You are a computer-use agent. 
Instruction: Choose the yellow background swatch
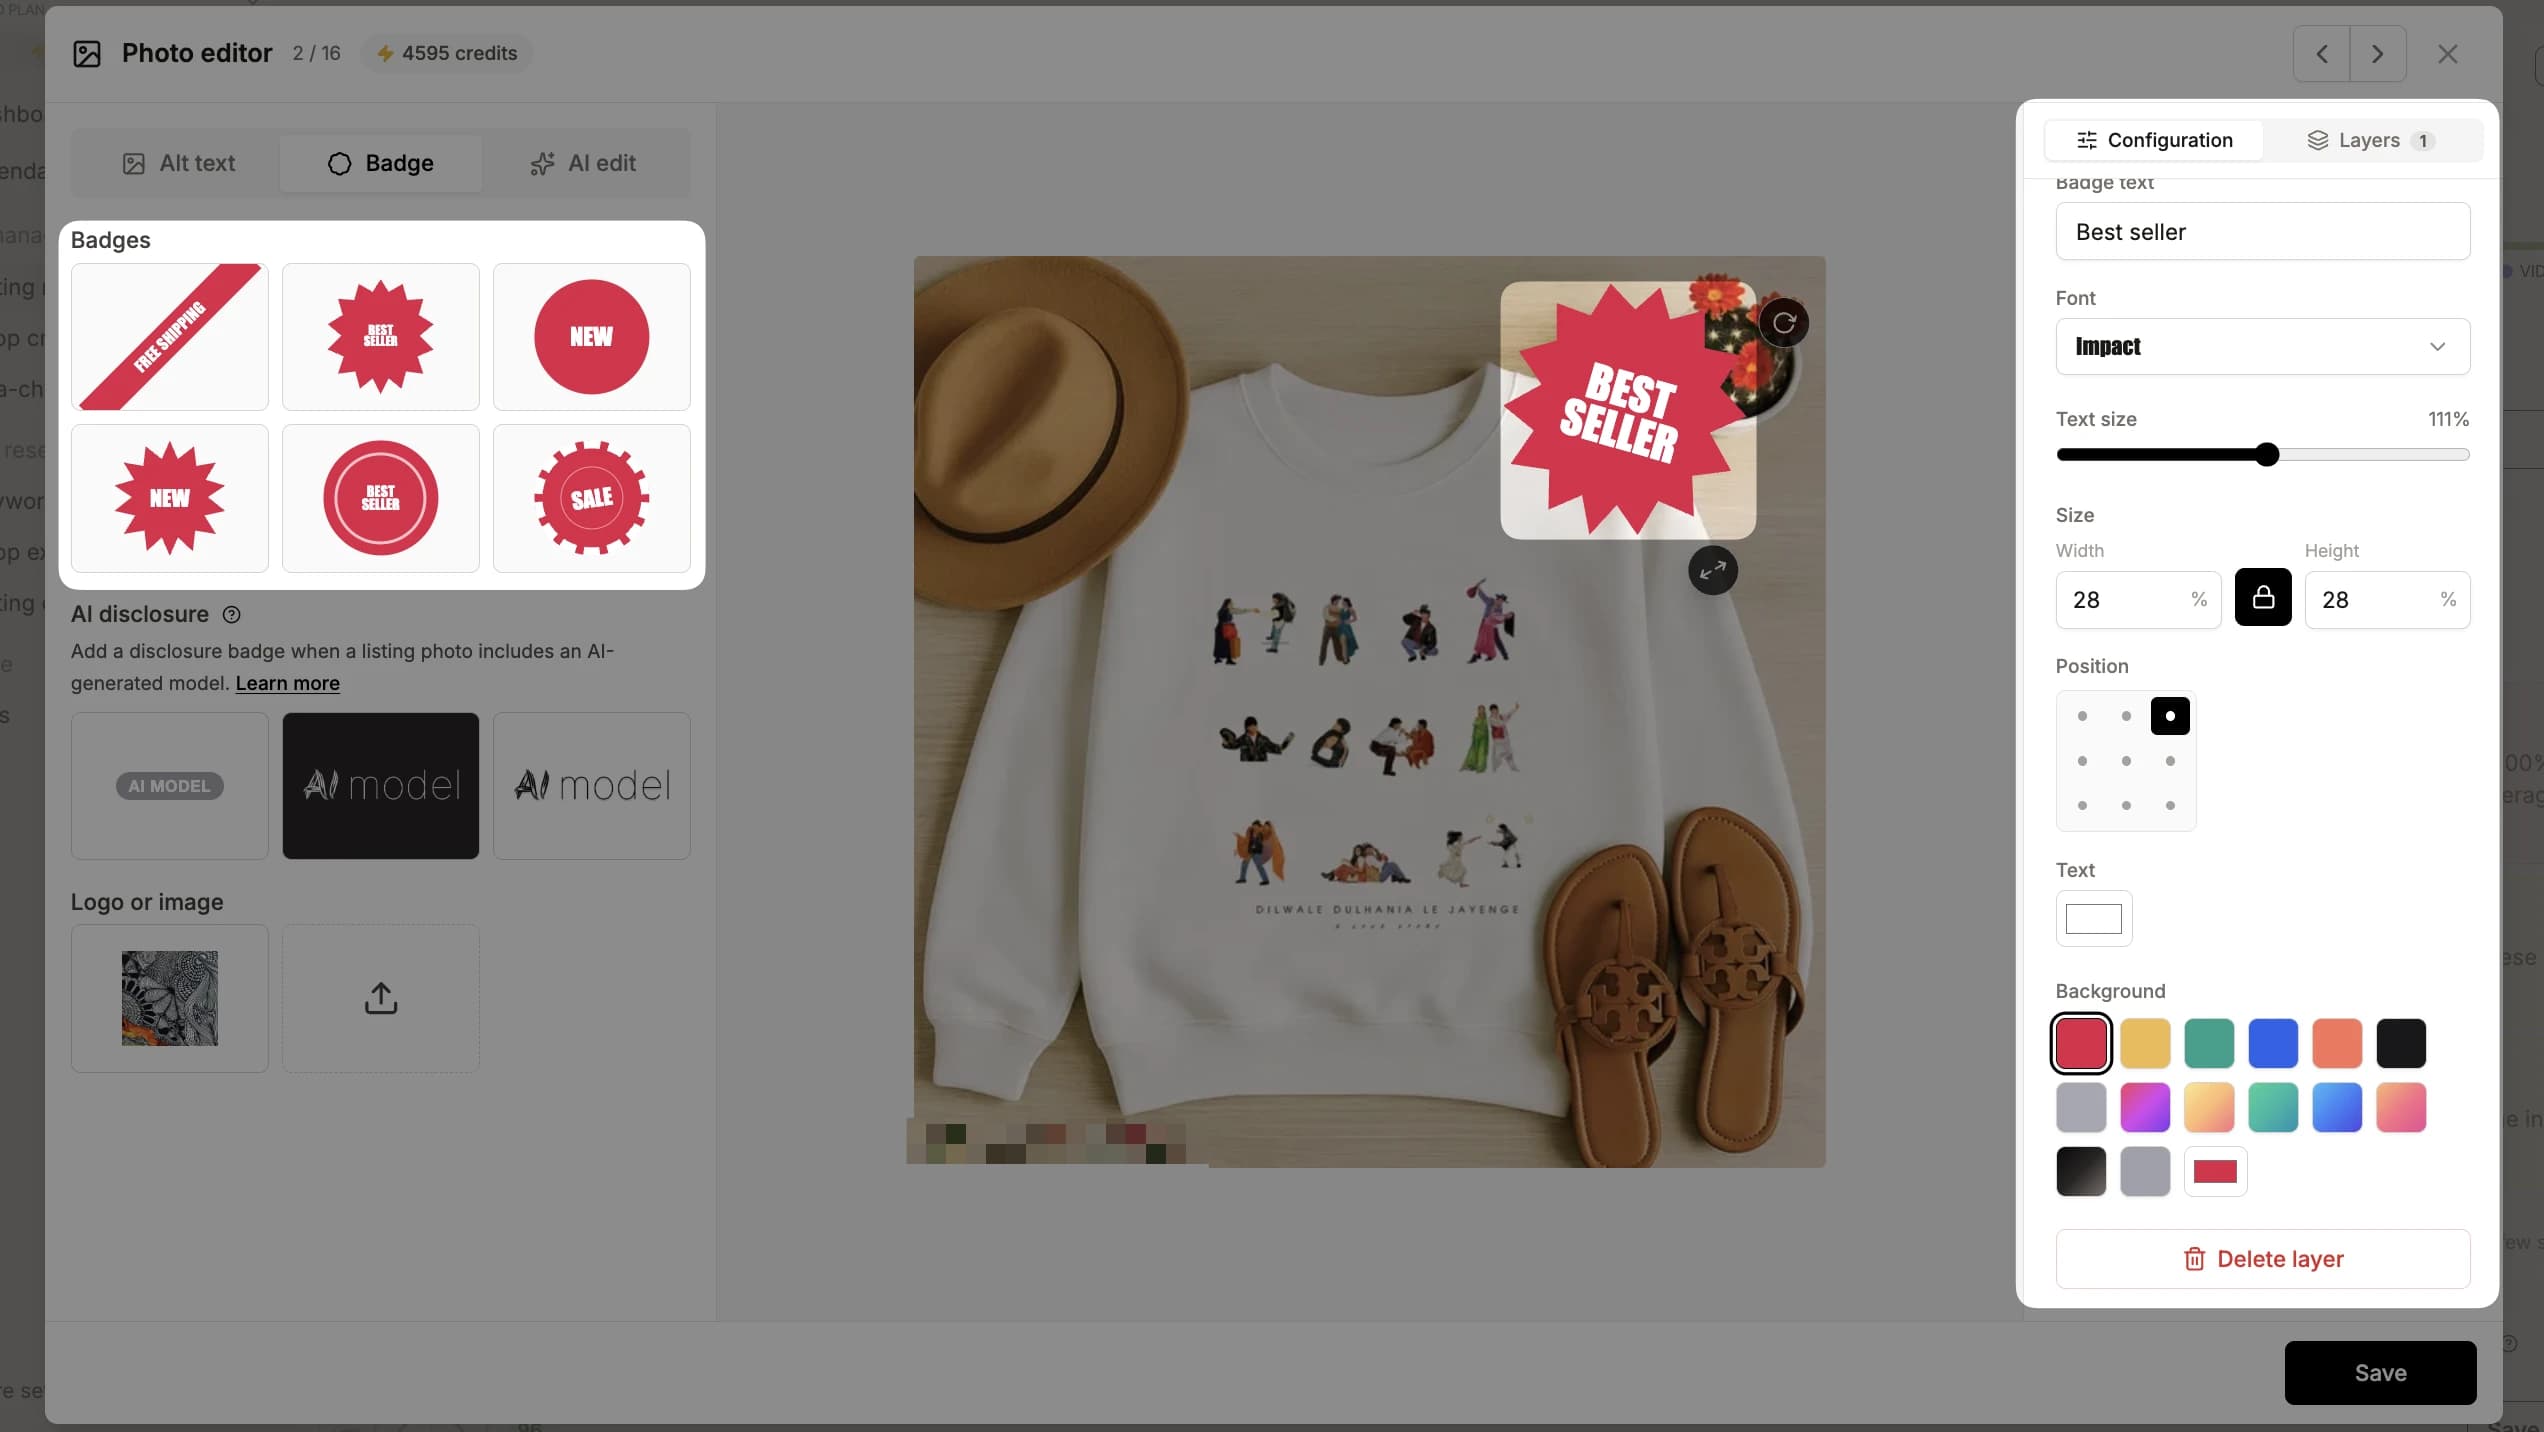[x=2145, y=1043]
